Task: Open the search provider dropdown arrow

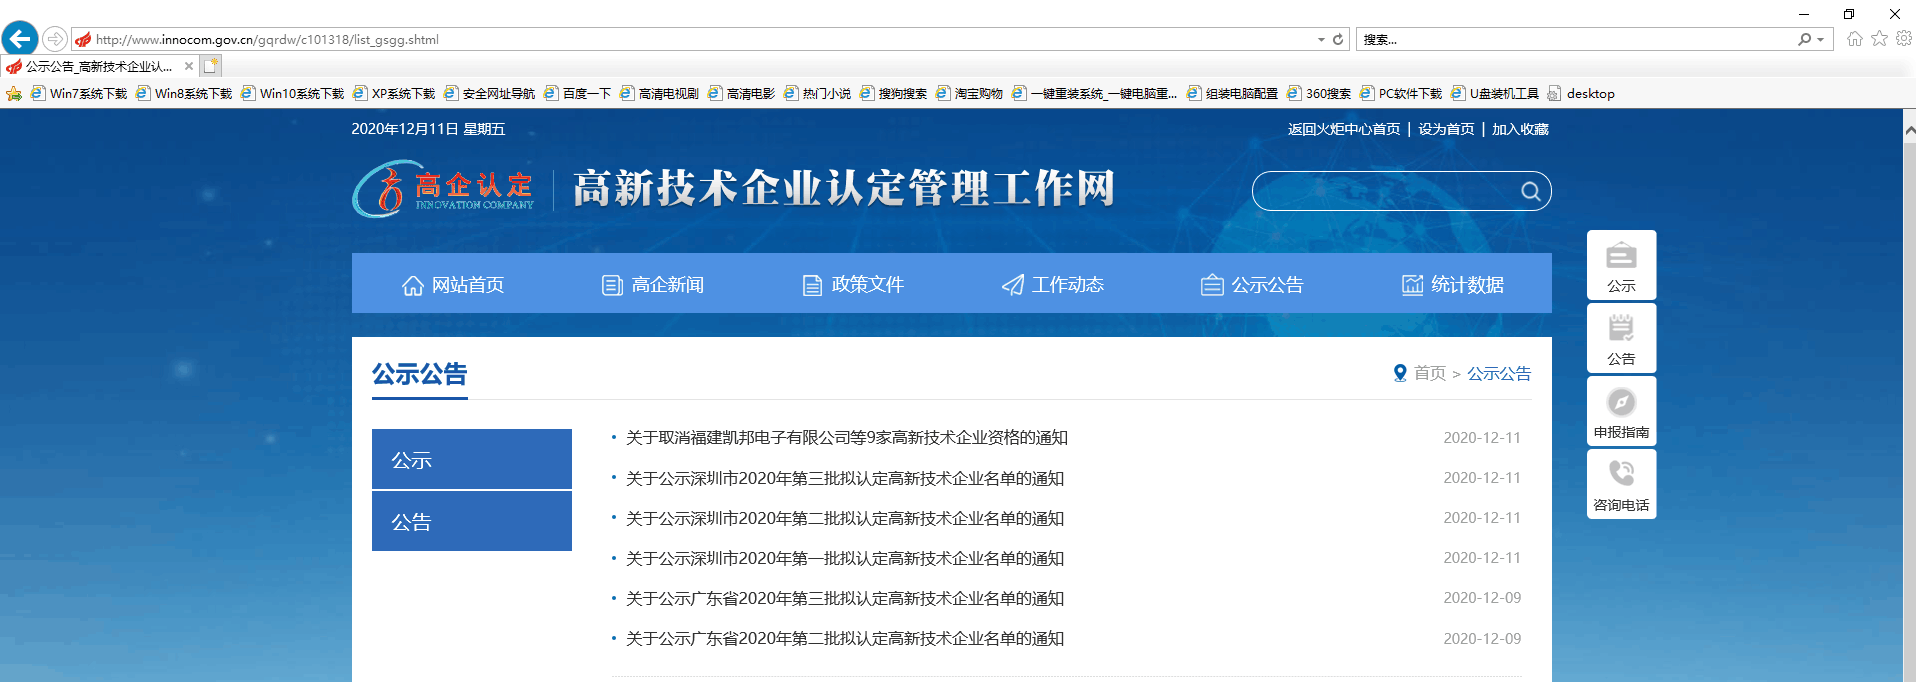Action: (1821, 39)
